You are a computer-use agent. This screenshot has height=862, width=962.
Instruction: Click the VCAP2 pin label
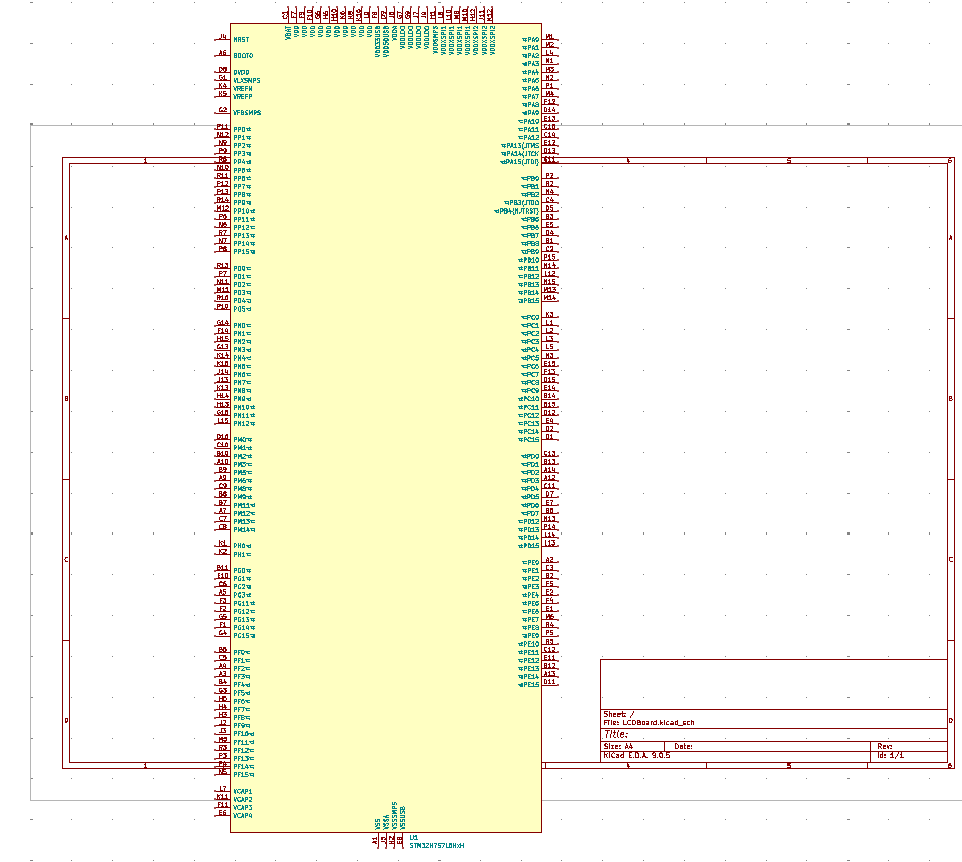[243, 799]
